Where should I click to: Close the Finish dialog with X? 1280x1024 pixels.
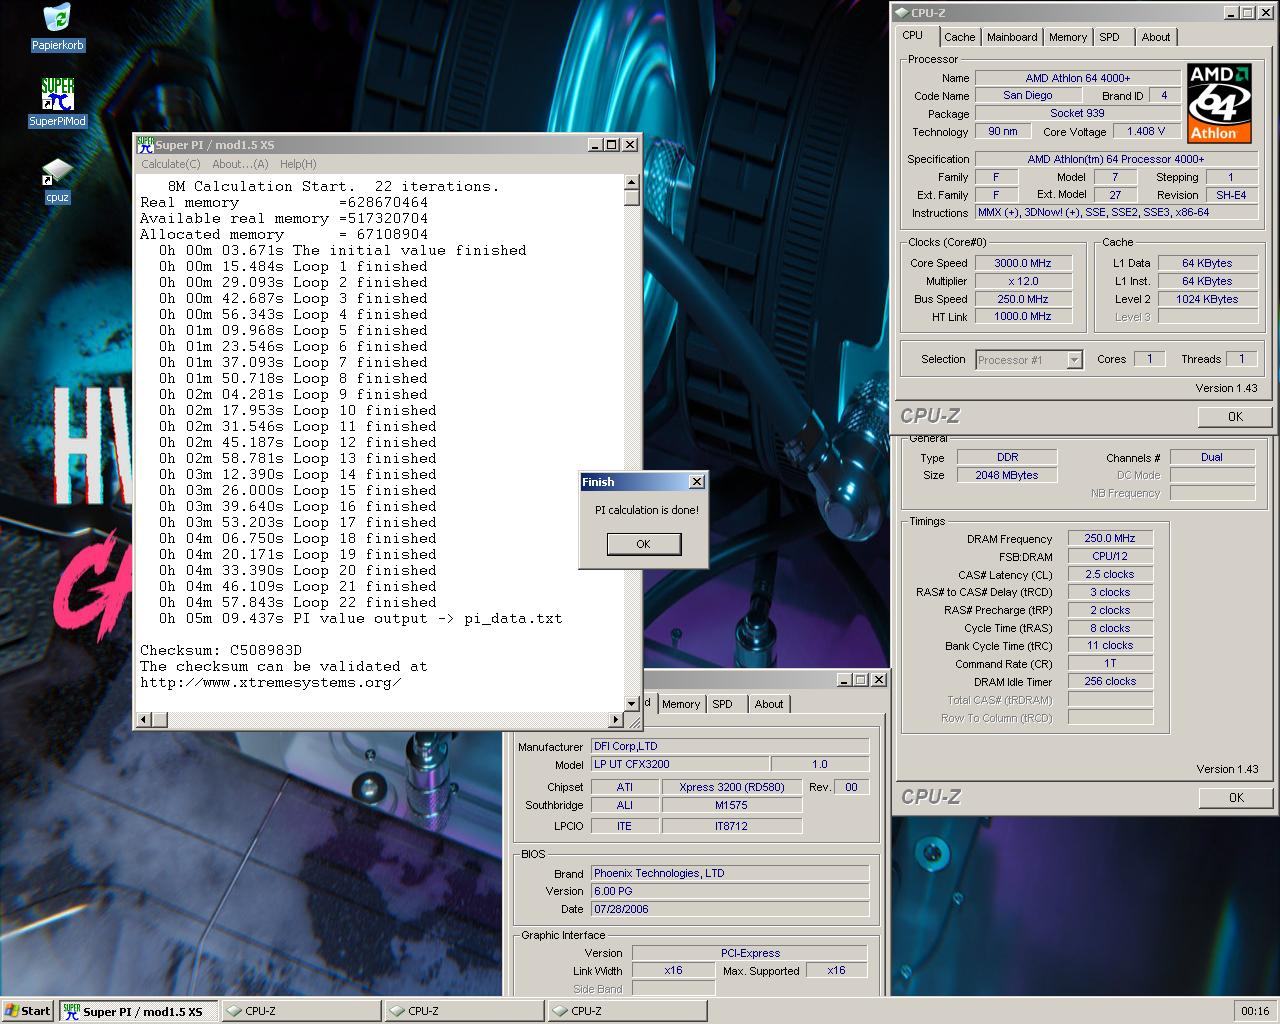click(697, 482)
